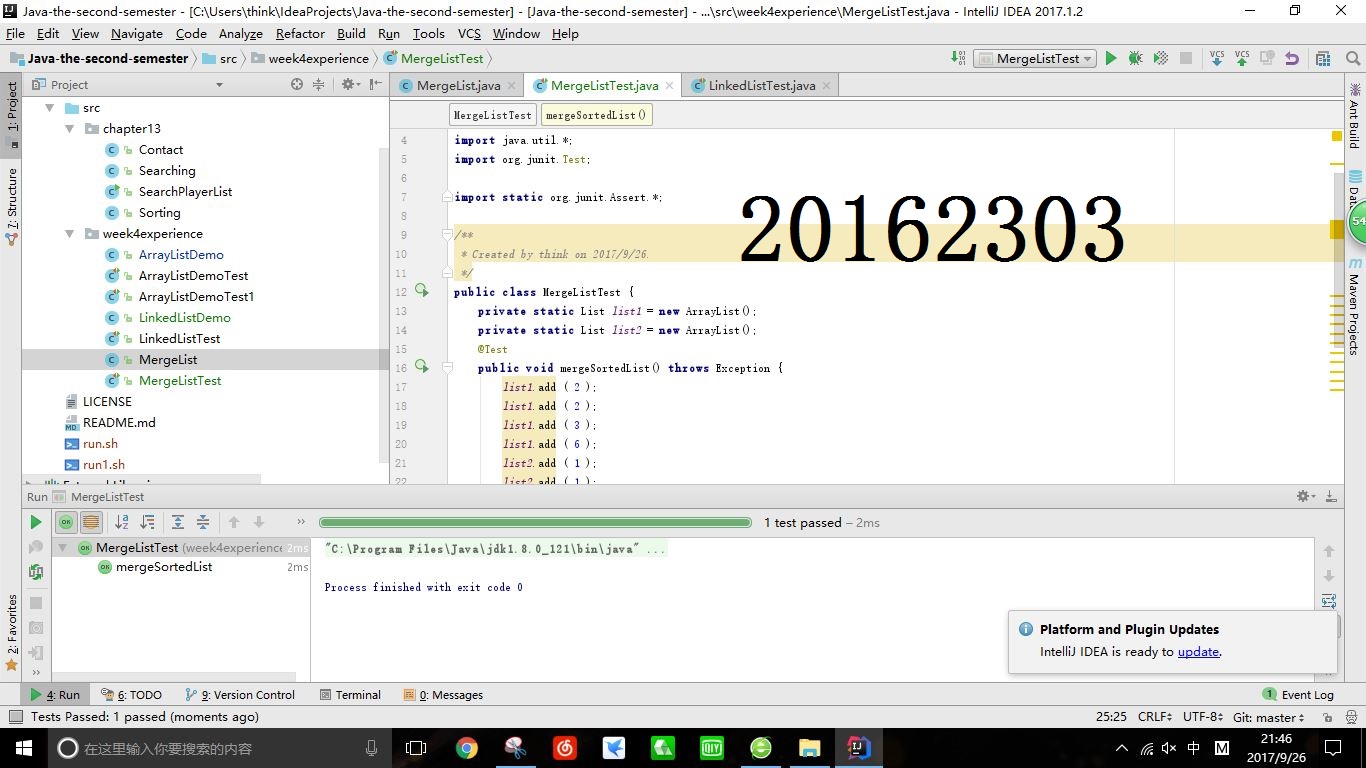Open the Project view selector dropdown arrow
The height and width of the screenshot is (768, 1366).
(x=219, y=85)
